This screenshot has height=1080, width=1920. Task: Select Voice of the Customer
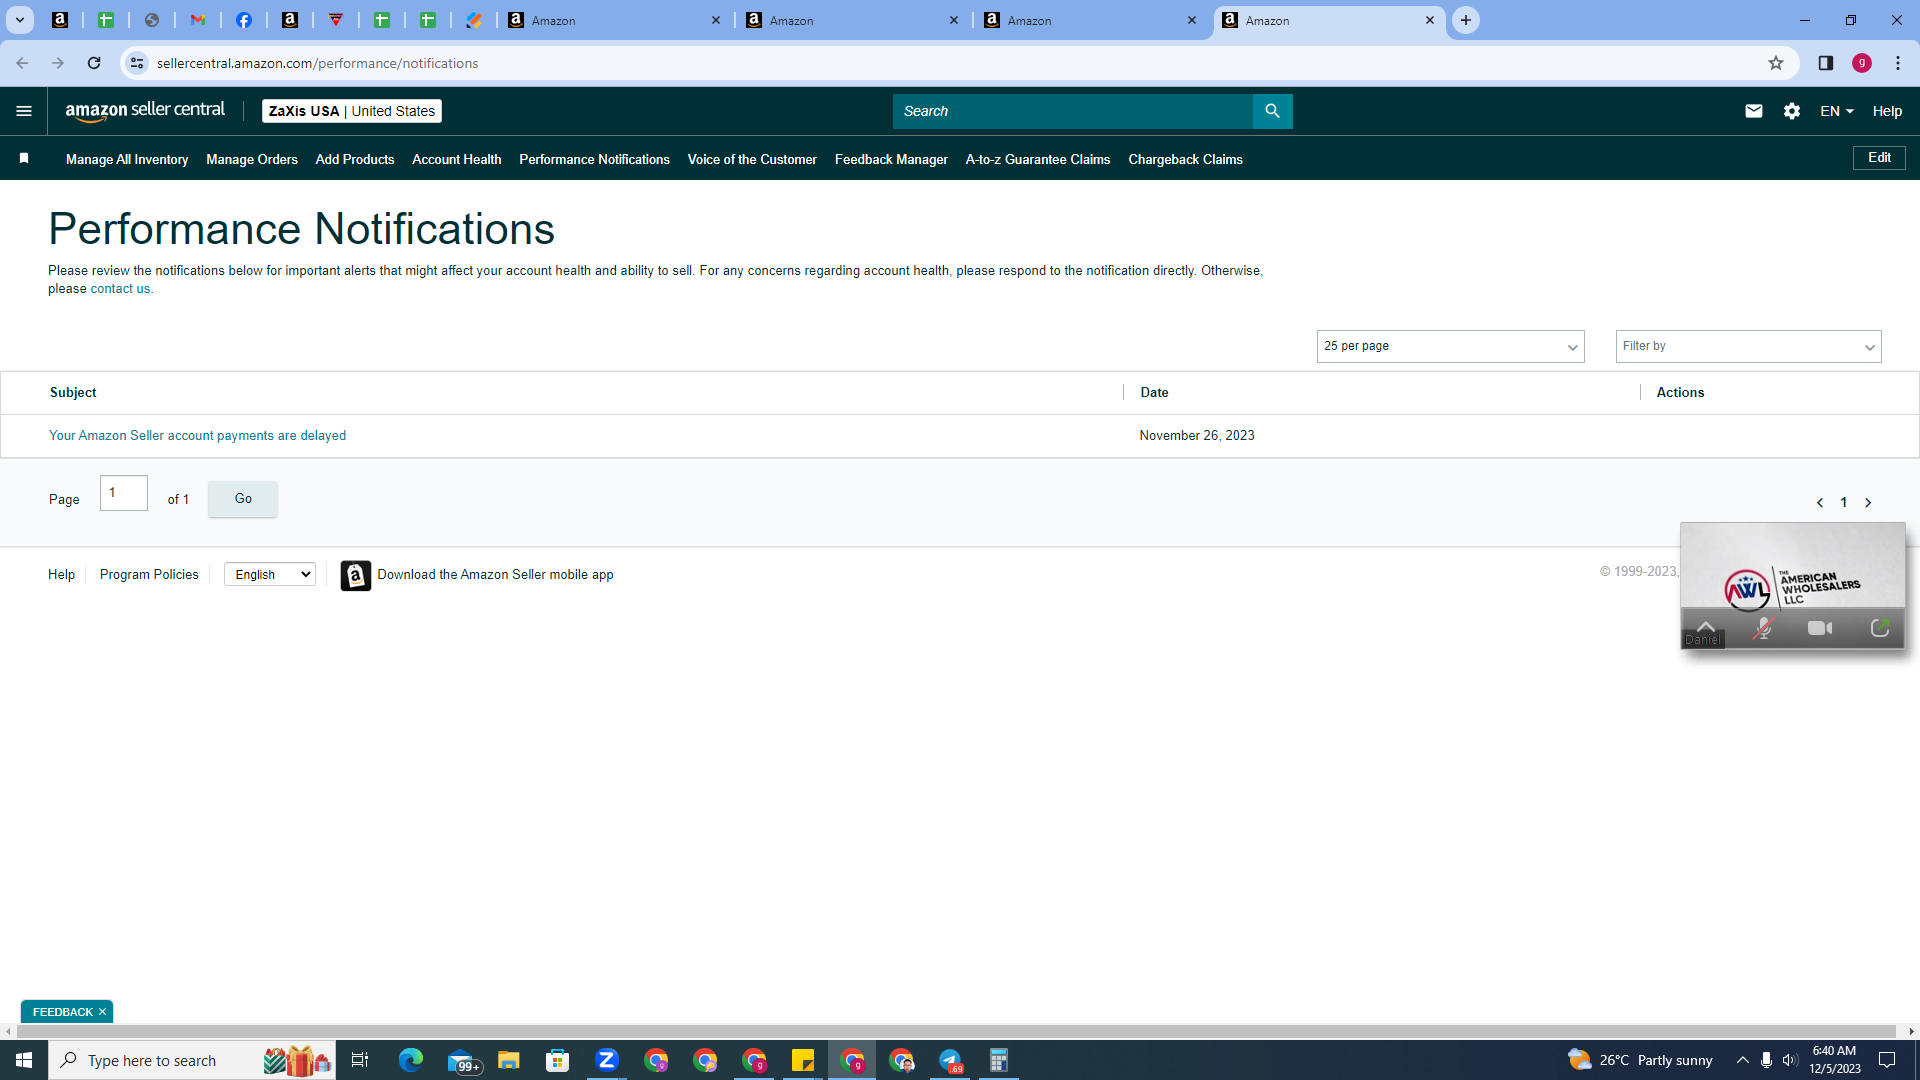[x=752, y=159]
